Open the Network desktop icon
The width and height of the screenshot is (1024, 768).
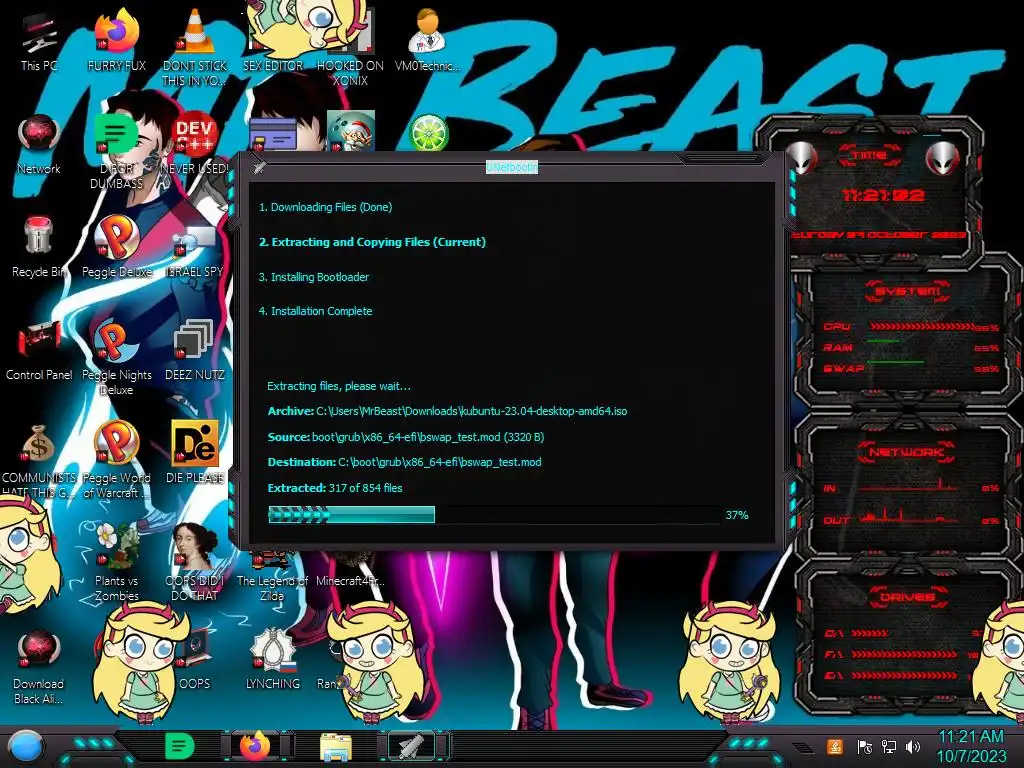(x=39, y=144)
